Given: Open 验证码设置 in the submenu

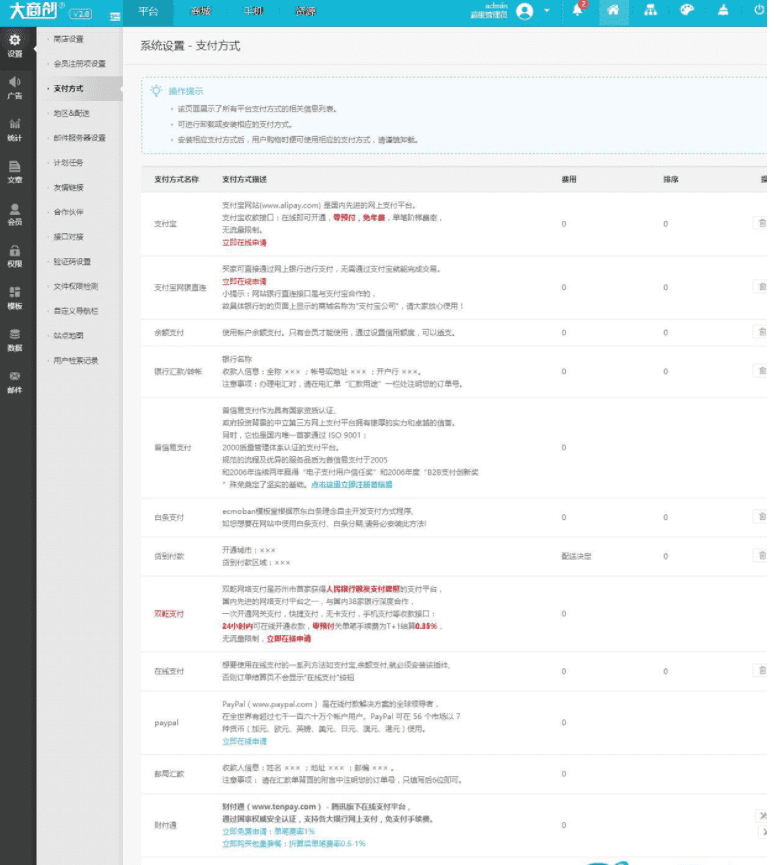Looking at the screenshot, I should coord(72,261).
